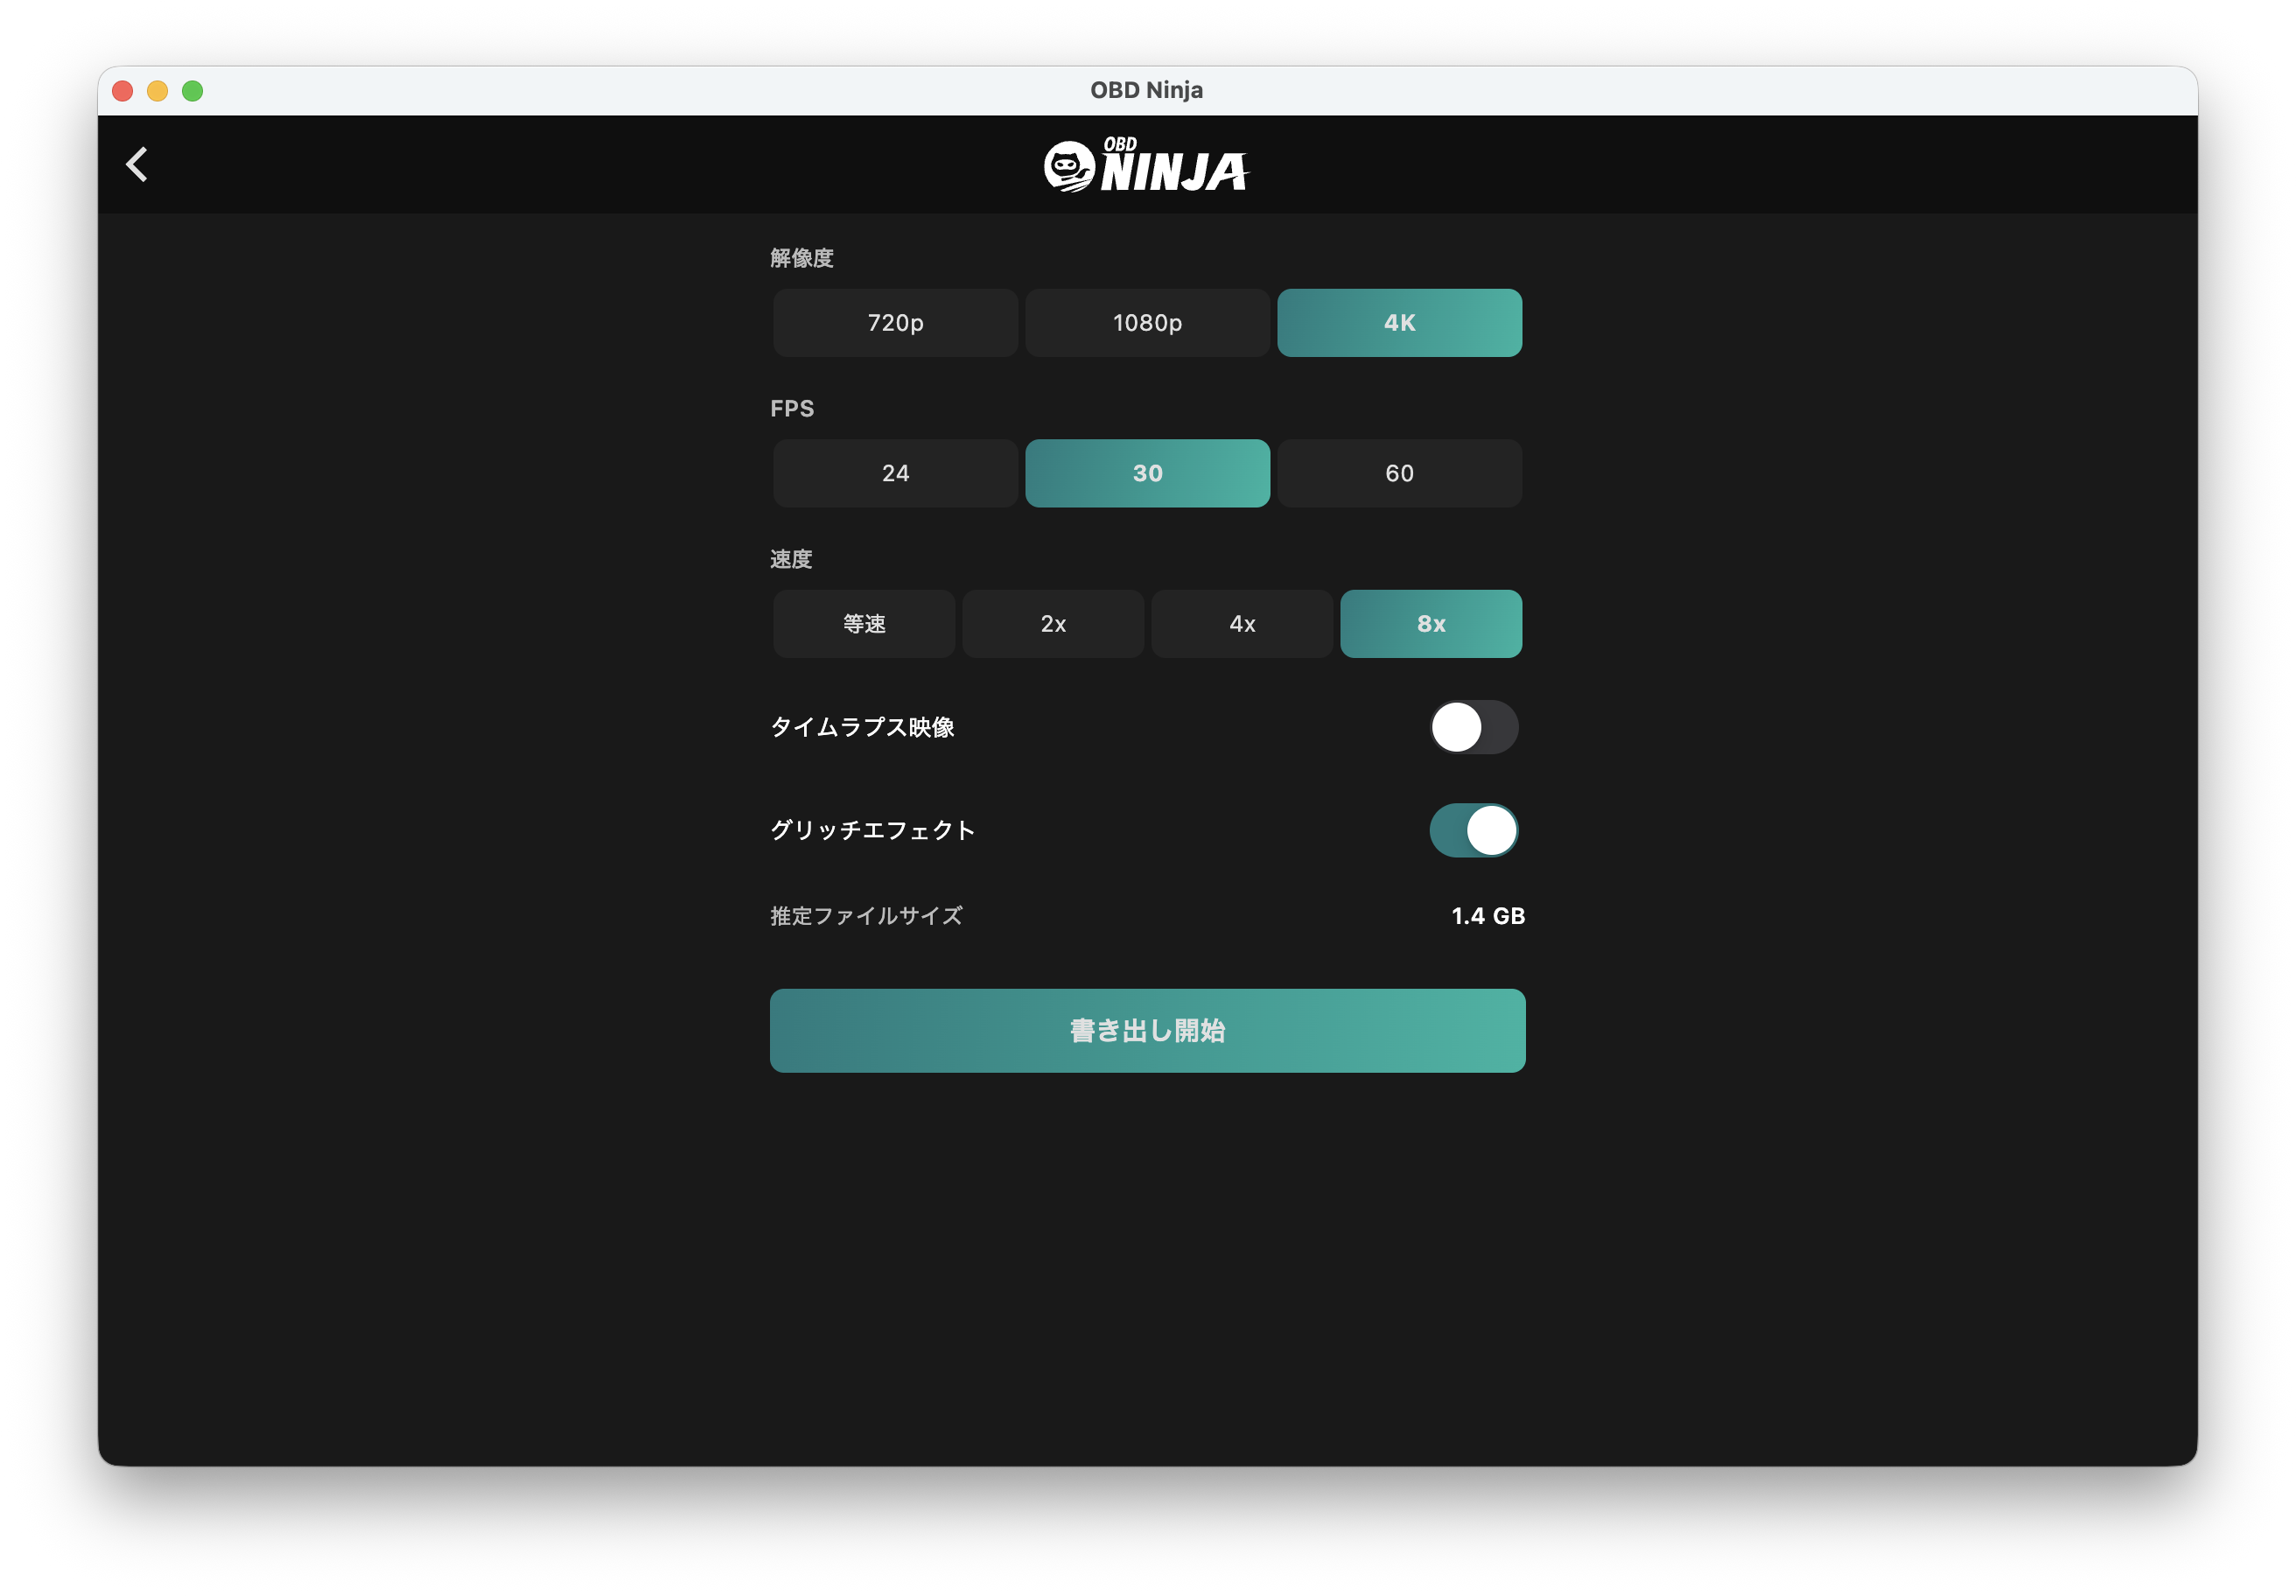Select 8x speed

(1430, 623)
